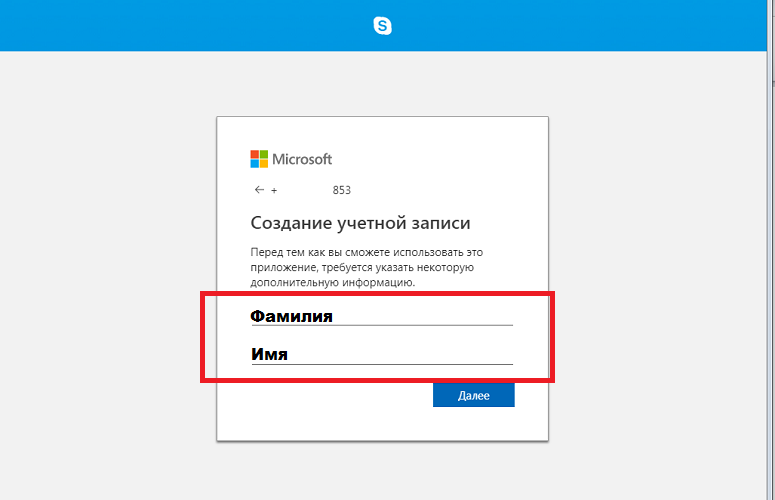The height and width of the screenshot is (500, 775).
Task: Go back using the left arrow
Action: click(x=259, y=190)
